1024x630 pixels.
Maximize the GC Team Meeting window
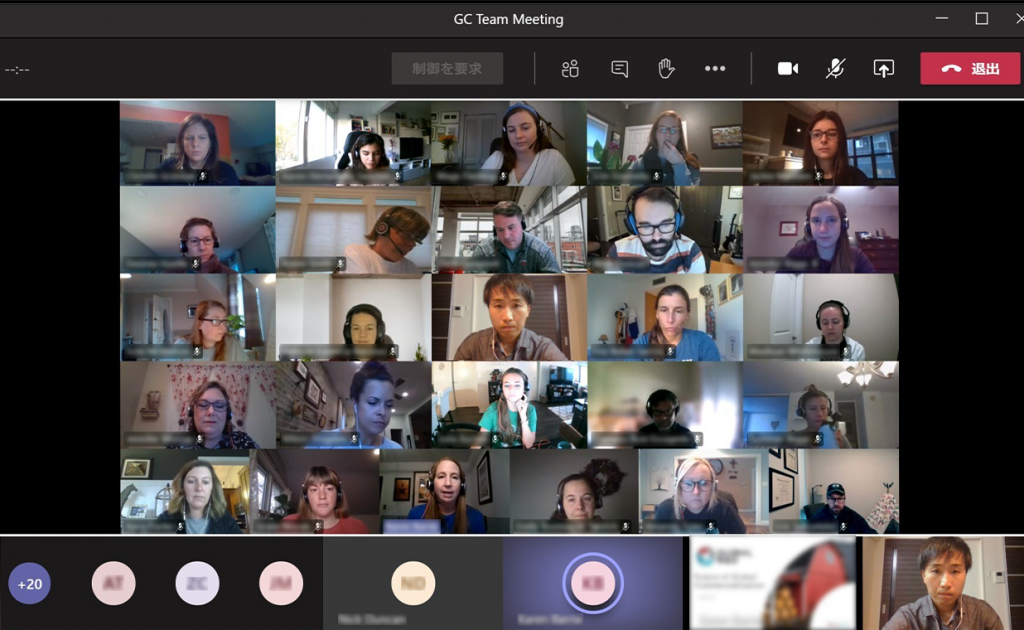(x=981, y=18)
